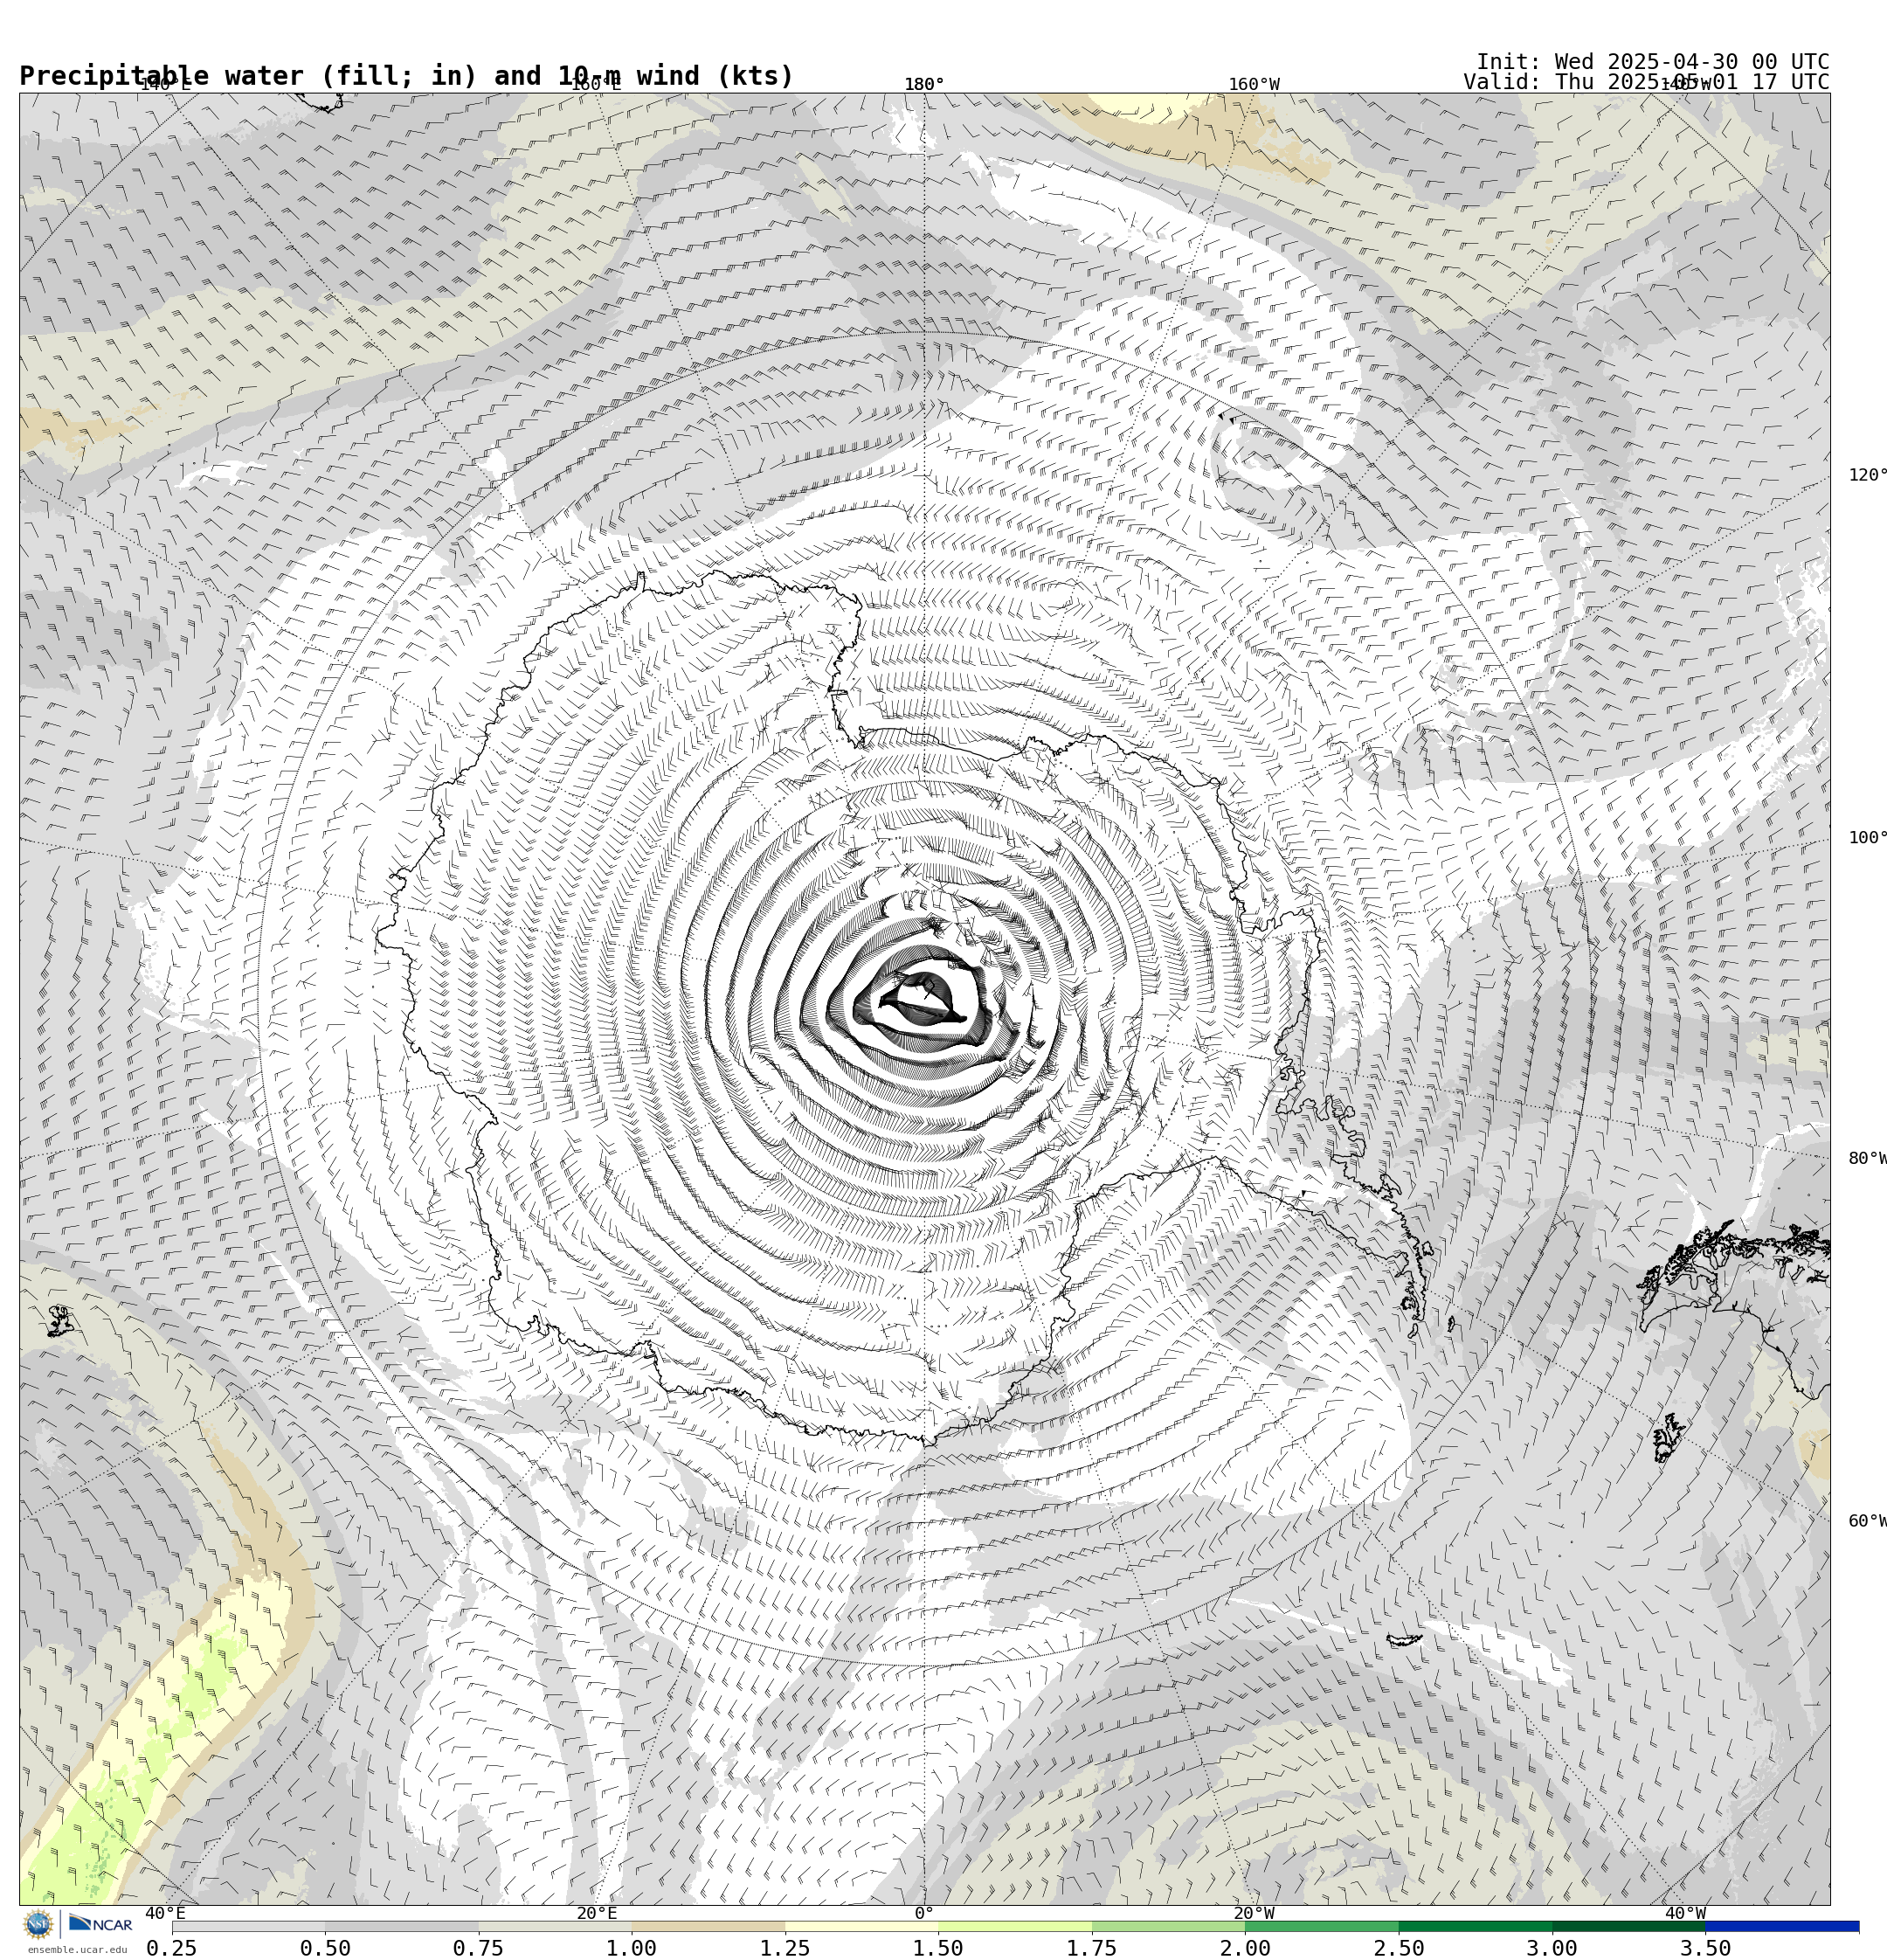Click the 100° longitude label on right edge
The width and height of the screenshot is (1887, 1960).
point(1867,837)
